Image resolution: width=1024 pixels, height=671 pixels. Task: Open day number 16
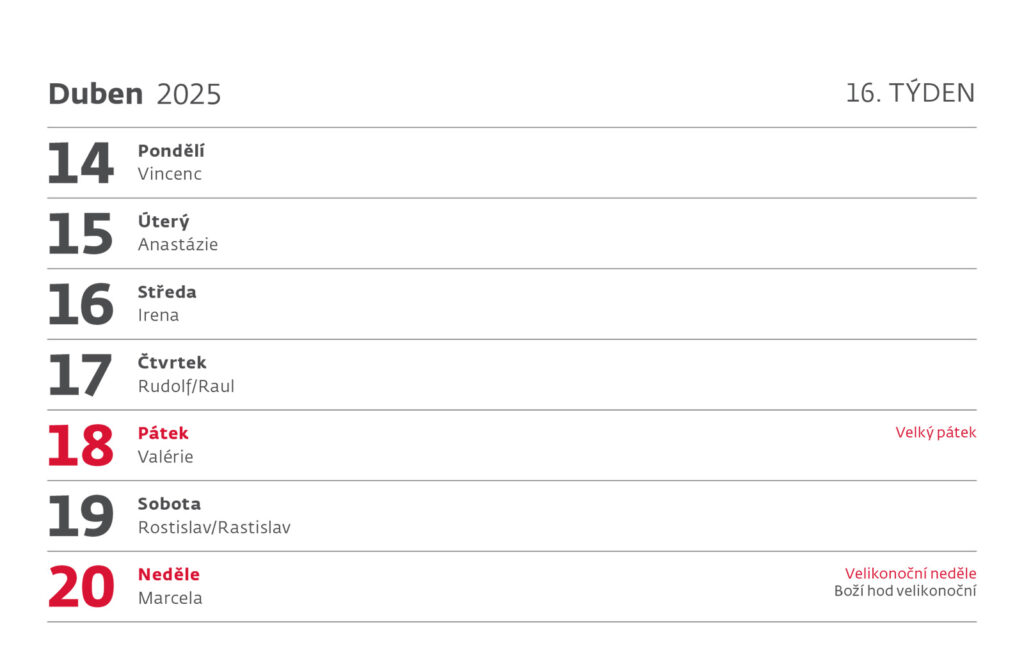tap(80, 304)
